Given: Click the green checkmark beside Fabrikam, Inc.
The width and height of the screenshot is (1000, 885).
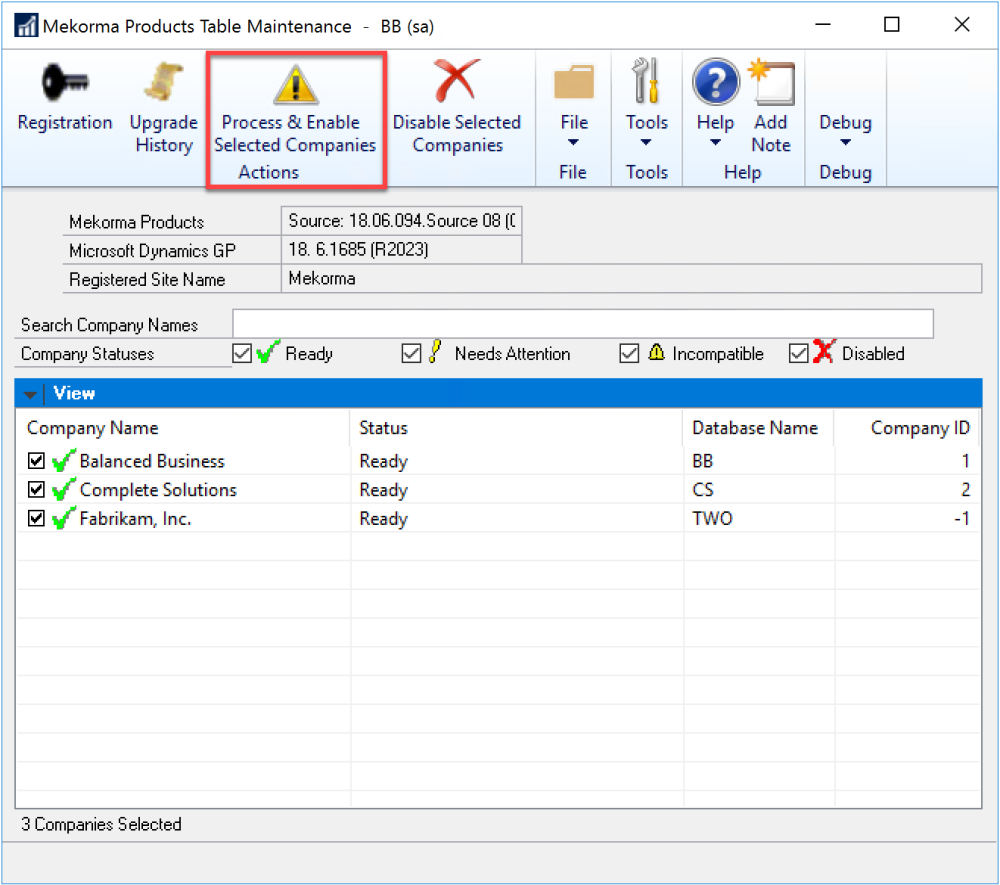Looking at the screenshot, I should (x=64, y=518).
